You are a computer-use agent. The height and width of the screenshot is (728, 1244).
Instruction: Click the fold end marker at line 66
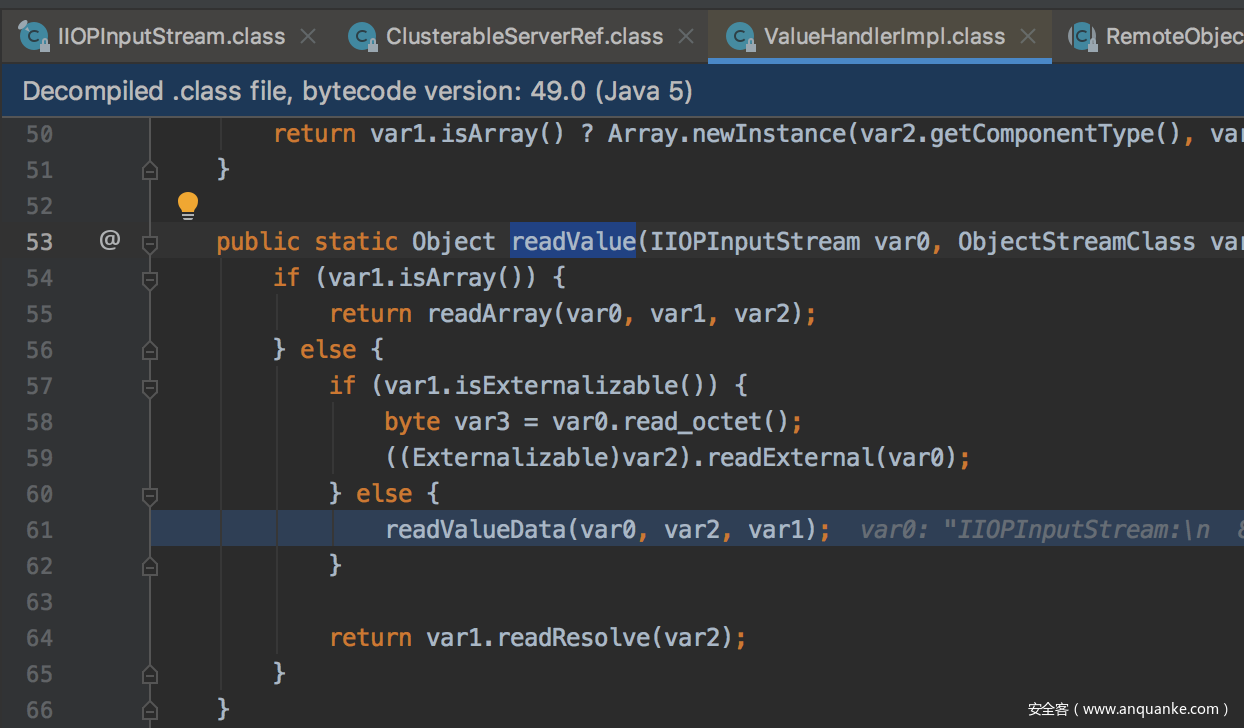pyautogui.click(x=150, y=710)
